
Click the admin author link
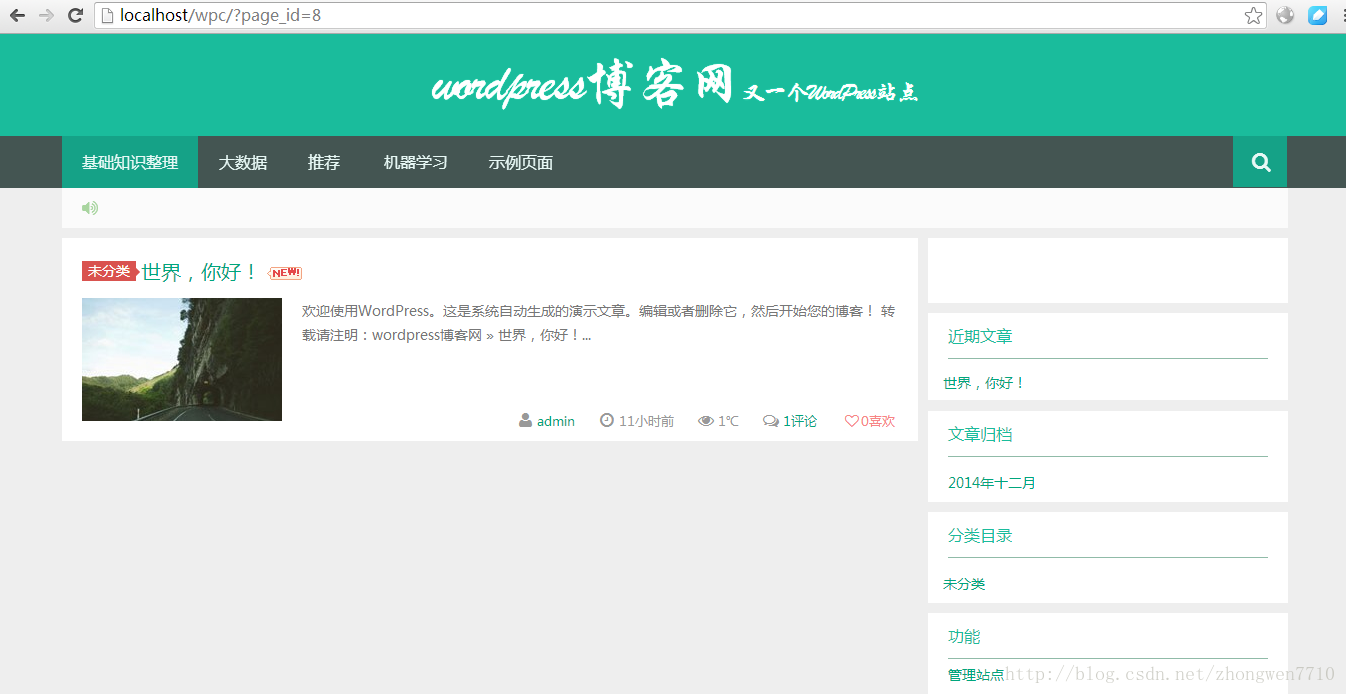click(556, 421)
